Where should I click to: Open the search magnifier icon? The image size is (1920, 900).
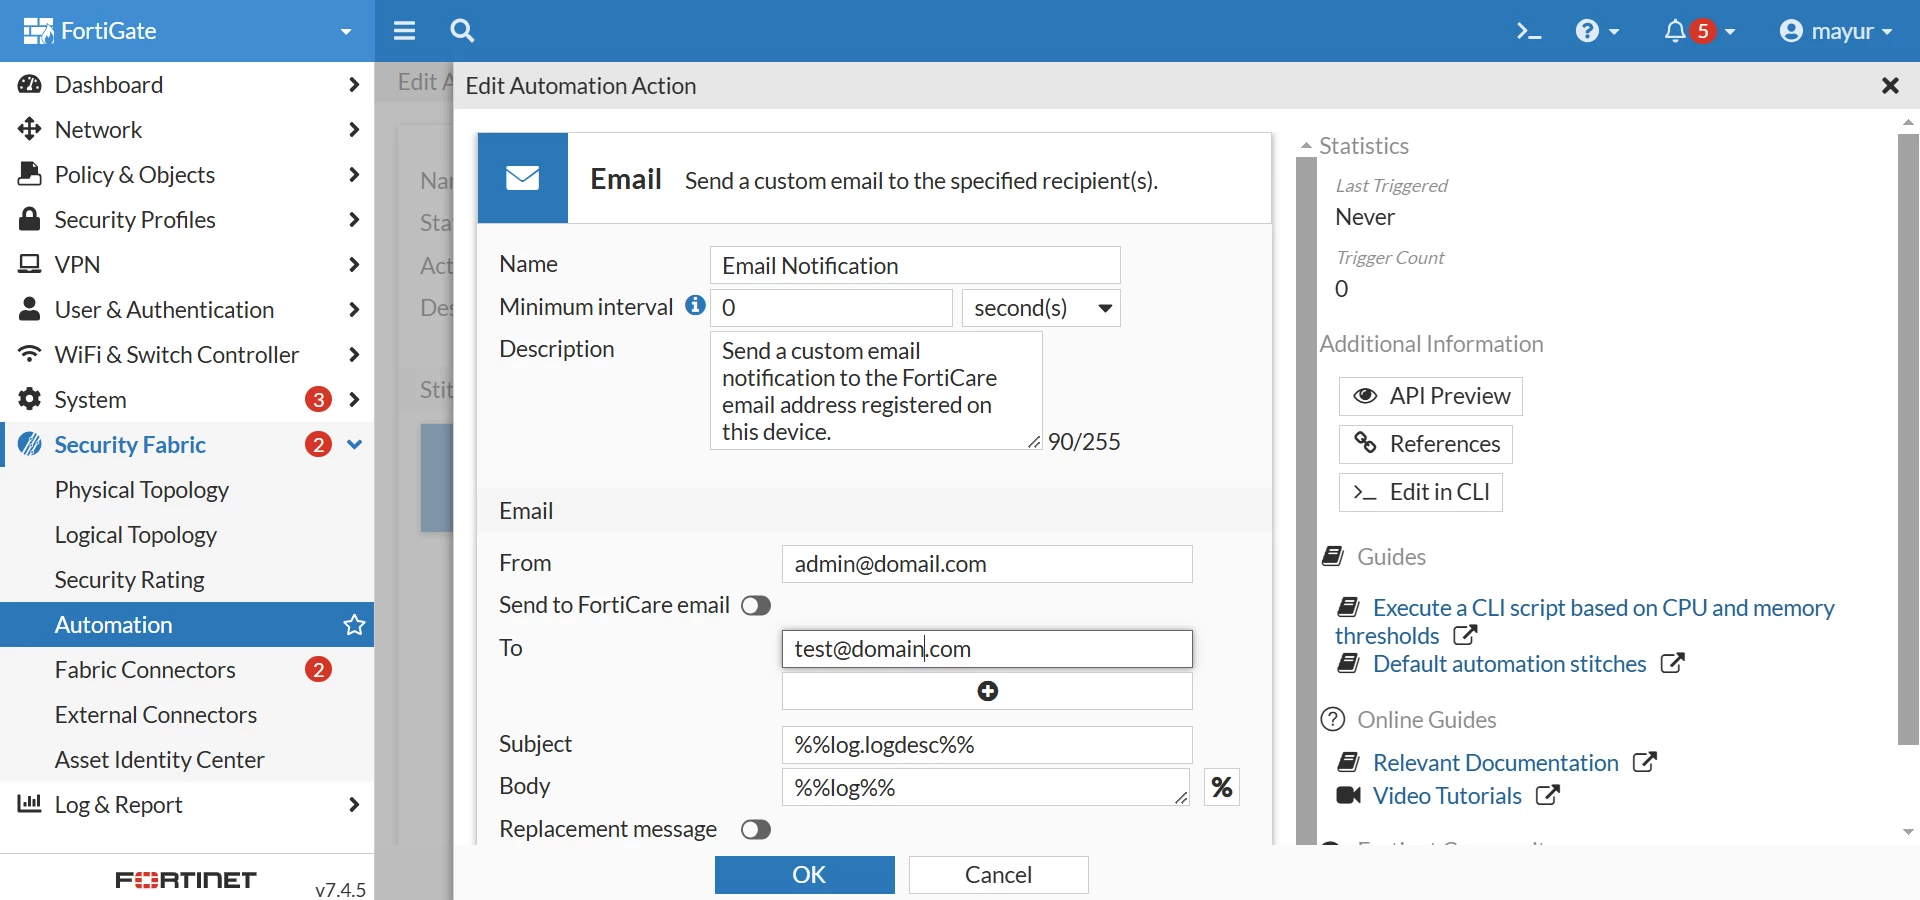[x=462, y=31]
